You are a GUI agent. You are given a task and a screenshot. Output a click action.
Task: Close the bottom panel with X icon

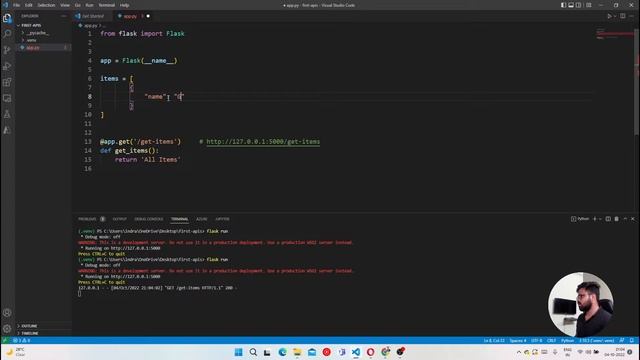point(633,219)
